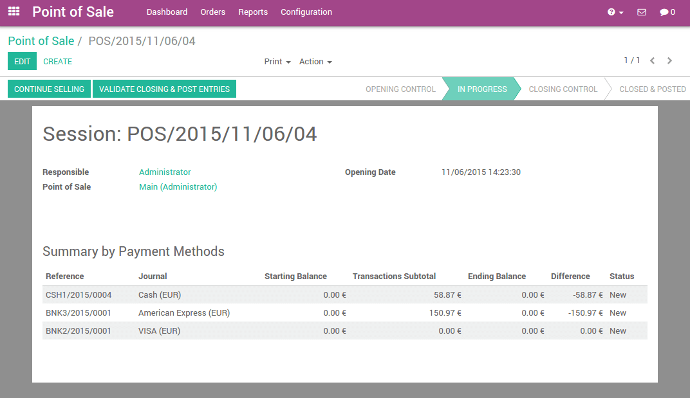Select the Closed & Posted stage
Screen dimensions: 690x398
point(653,89)
